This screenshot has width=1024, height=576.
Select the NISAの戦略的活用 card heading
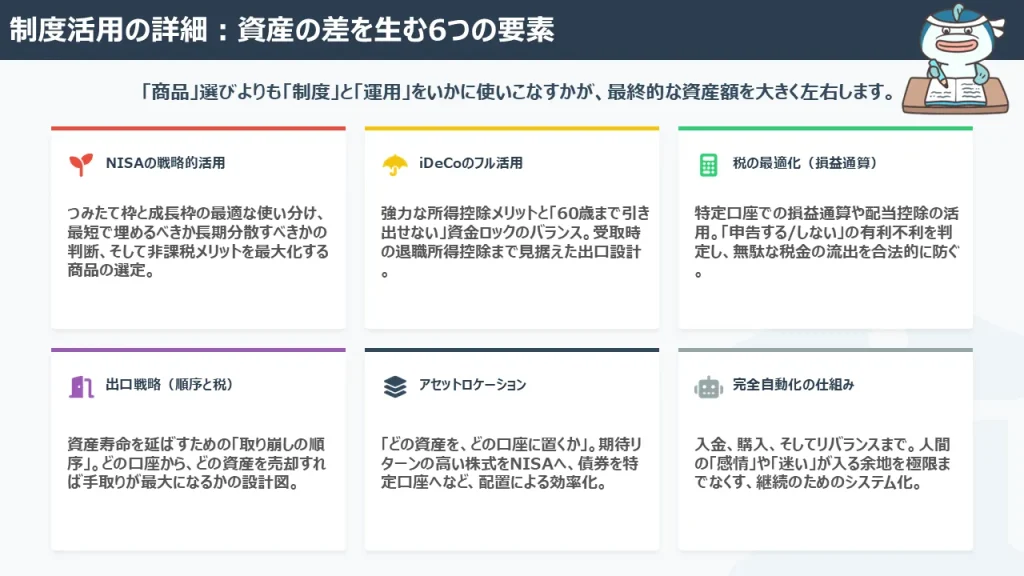click(165, 163)
